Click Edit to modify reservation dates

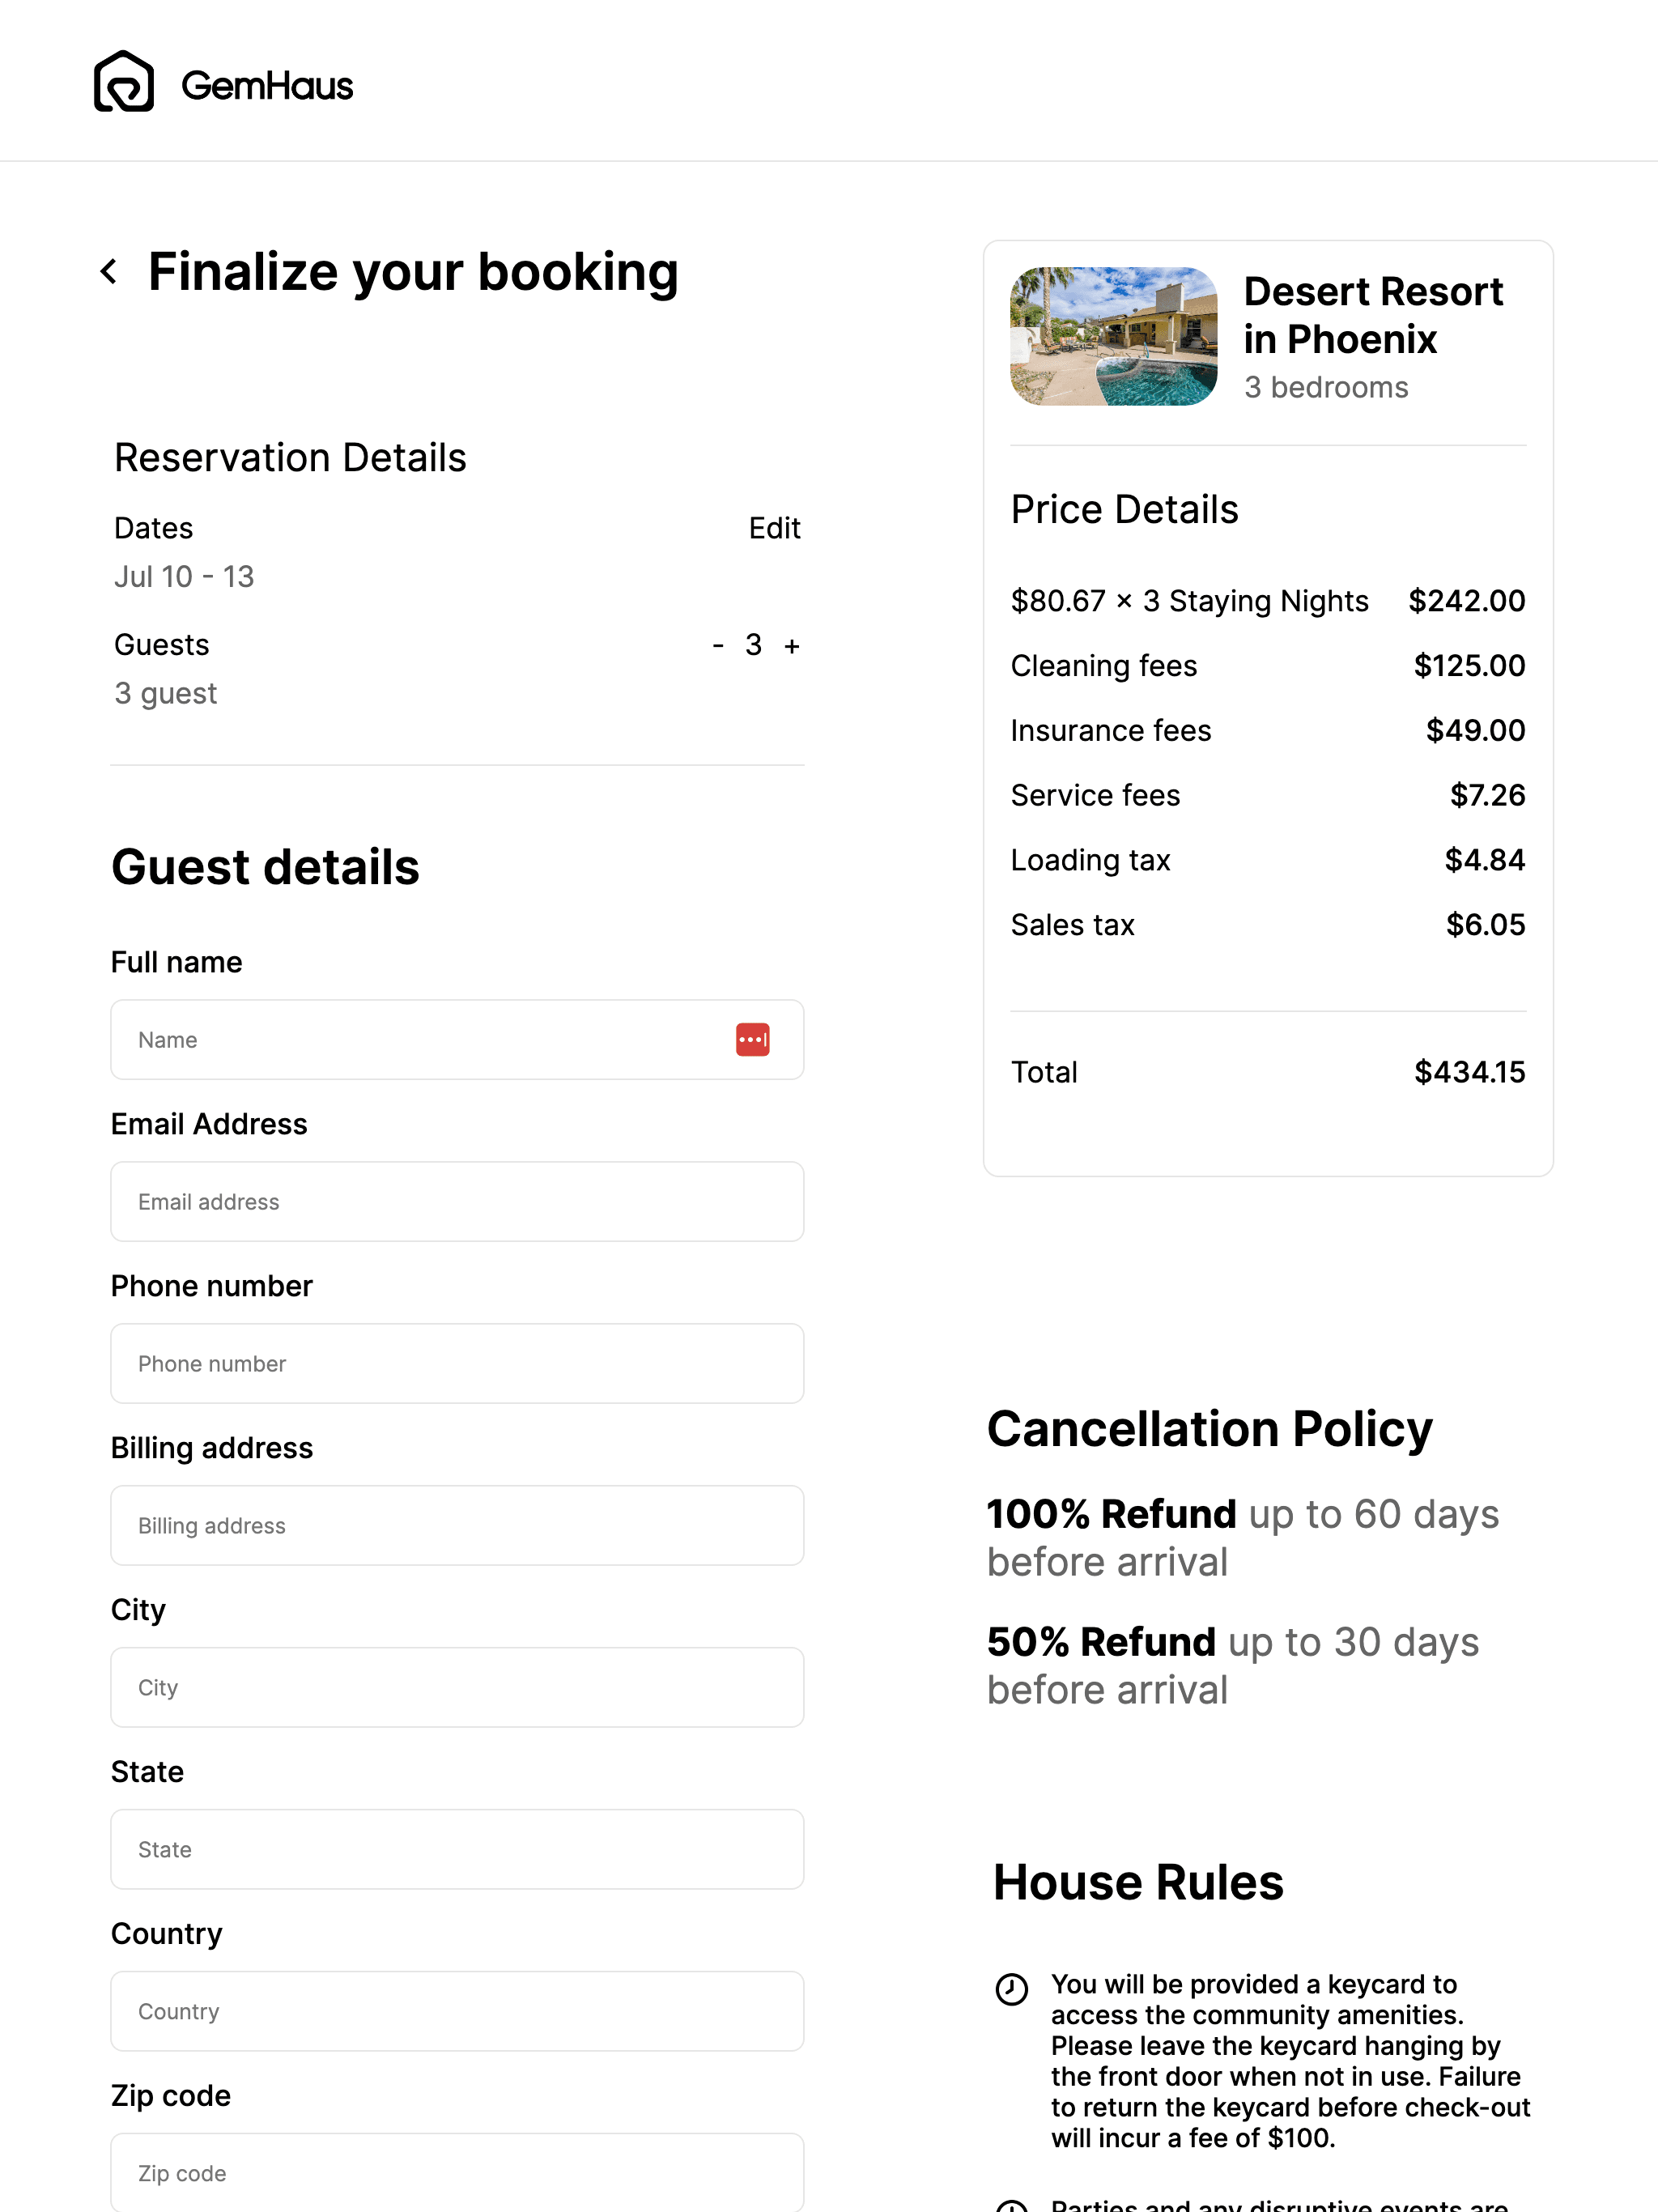[x=775, y=528]
